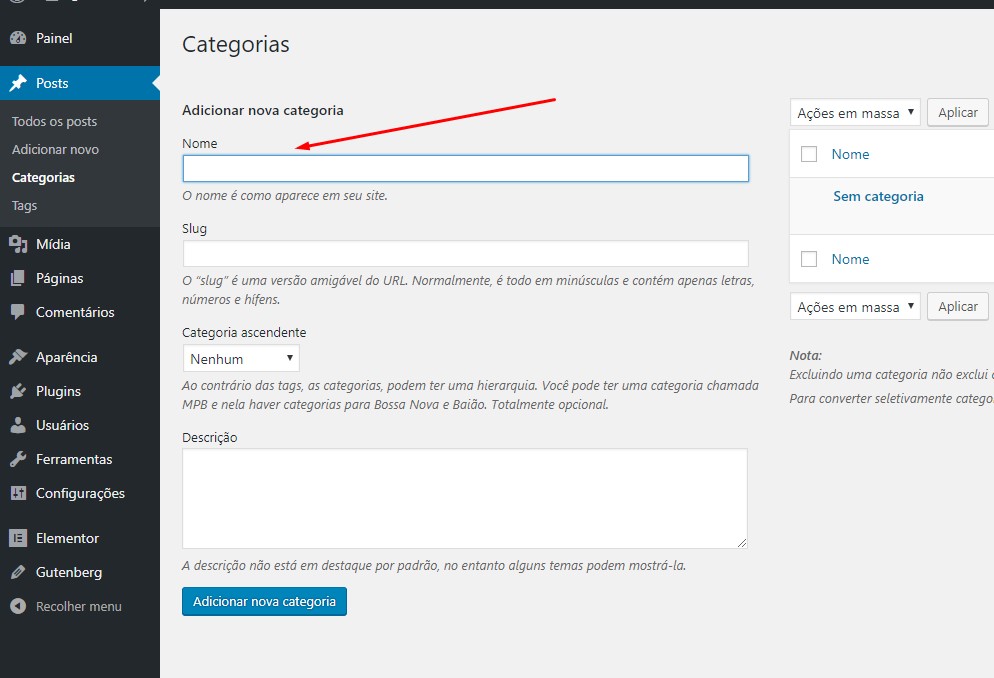The width and height of the screenshot is (994, 678).
Task: Collapse sidebar via Recolher menu text
Action: [79, 606]
